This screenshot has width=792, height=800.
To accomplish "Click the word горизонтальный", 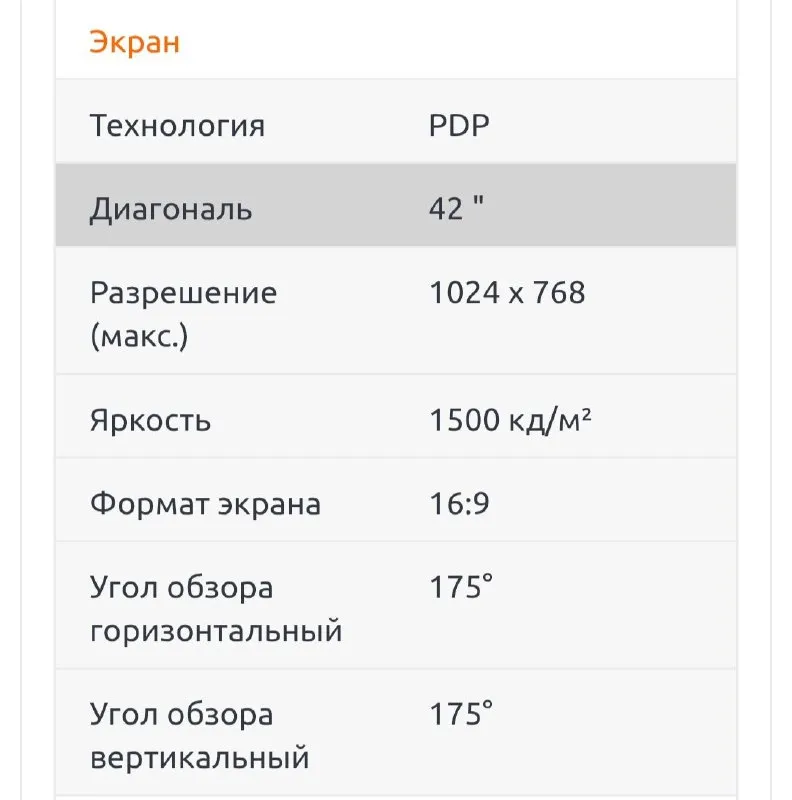I will (x=216, y=631).
